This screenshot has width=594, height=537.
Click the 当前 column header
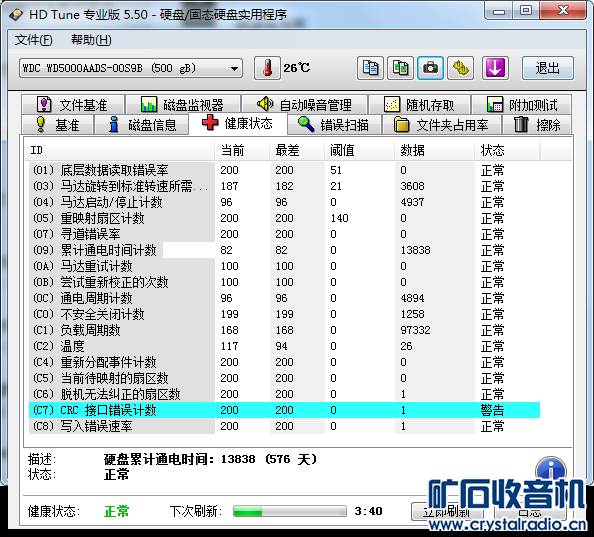(x=242, y=150)
